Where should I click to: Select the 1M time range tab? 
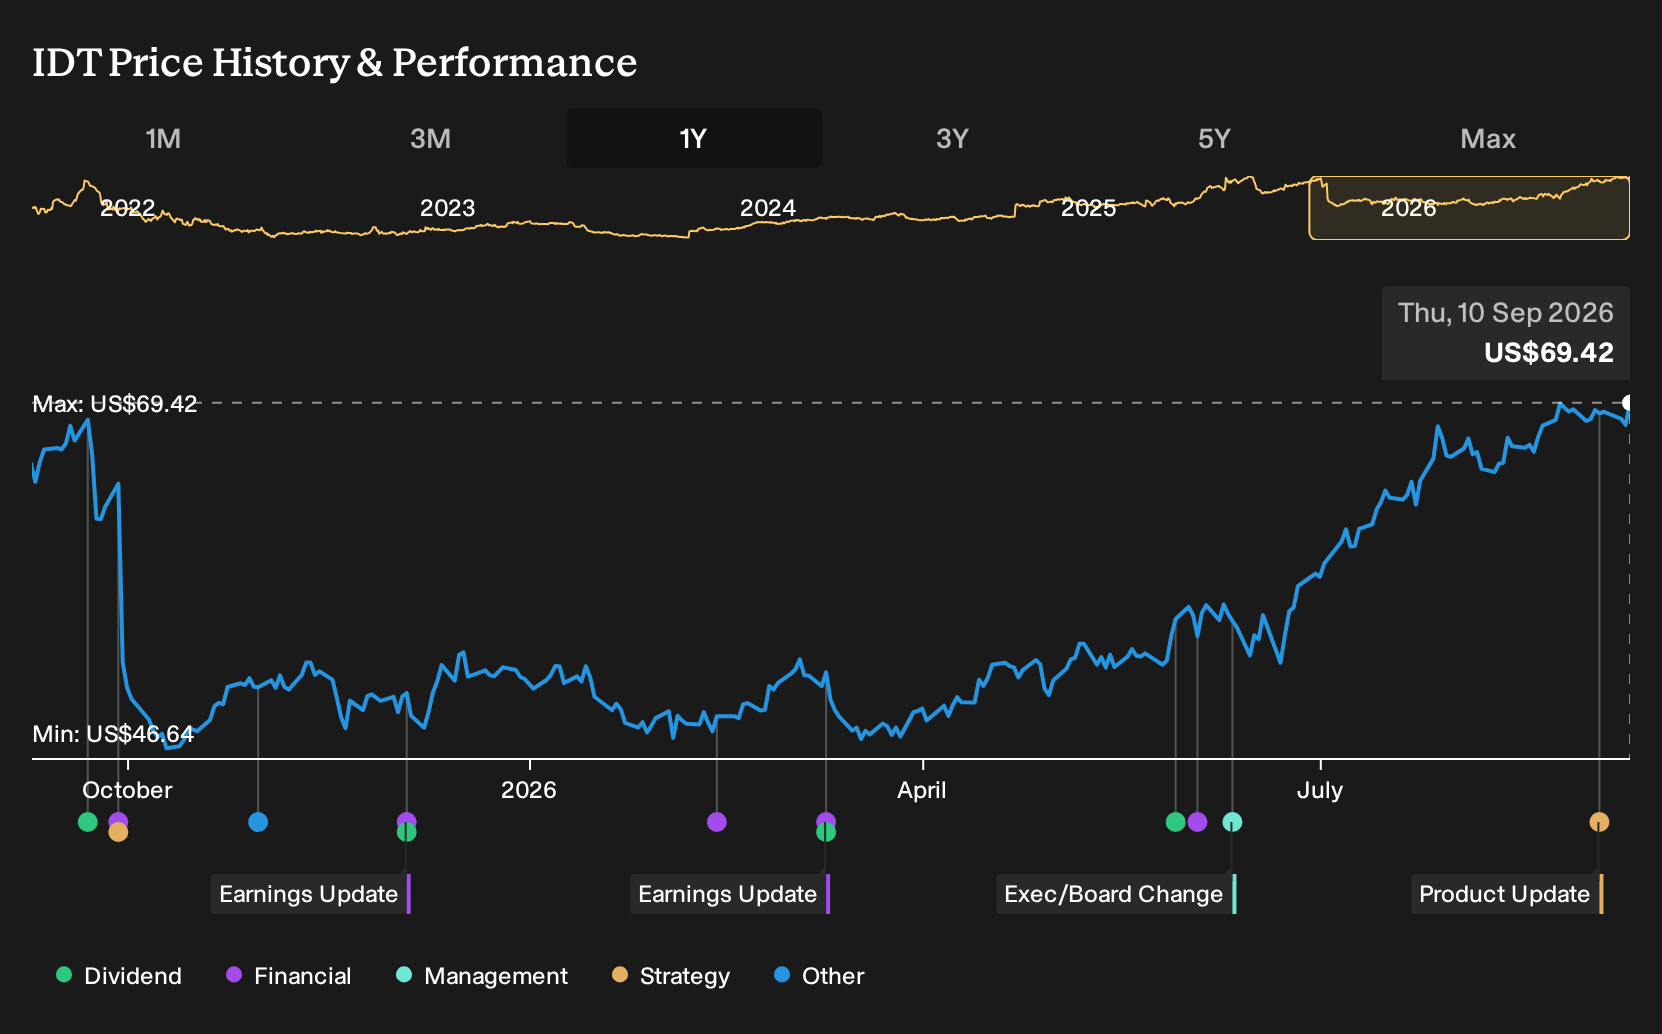163,138
